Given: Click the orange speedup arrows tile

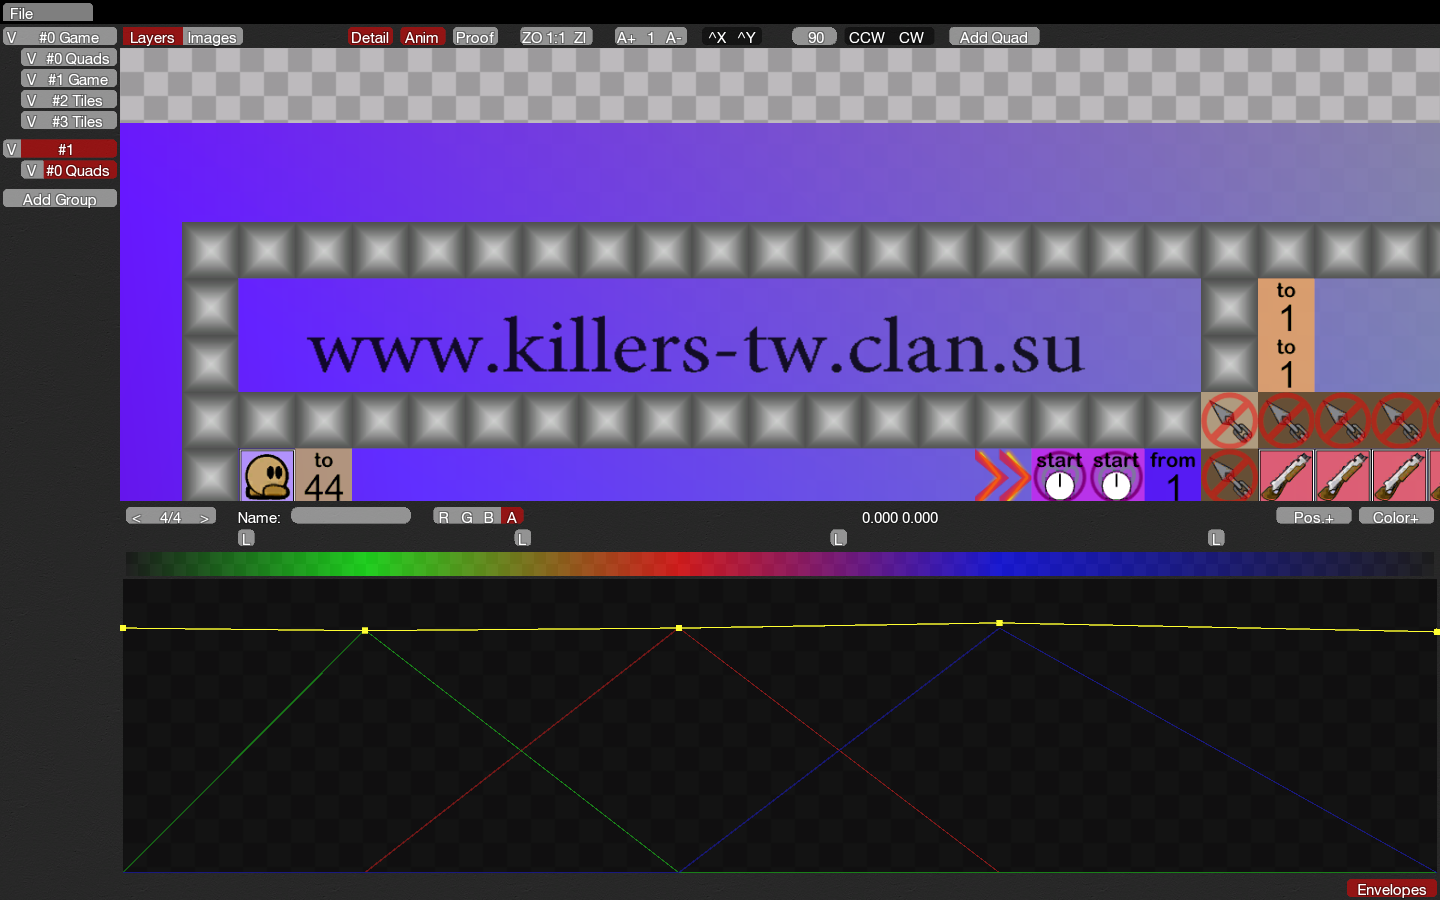Looking at the screenshot, I should tap(1002, 476).
